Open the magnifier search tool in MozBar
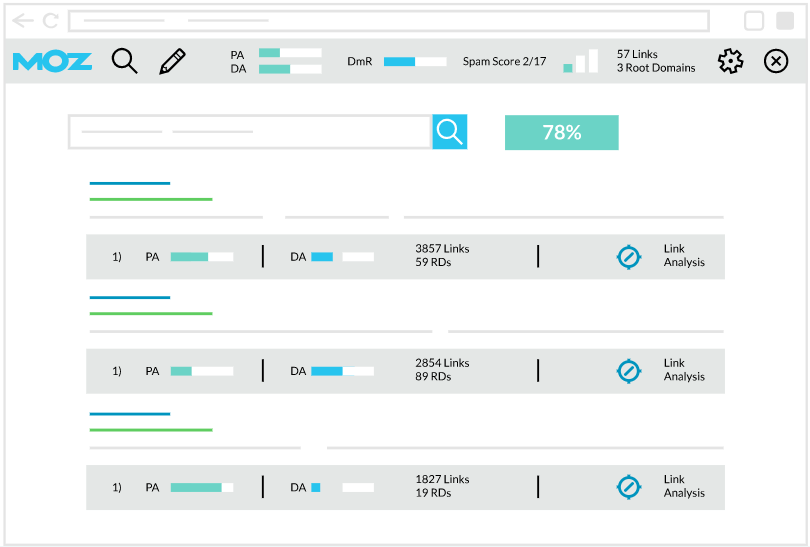This screenshot has height=547, width=810. pyautogui.click(x=124, y=62)
